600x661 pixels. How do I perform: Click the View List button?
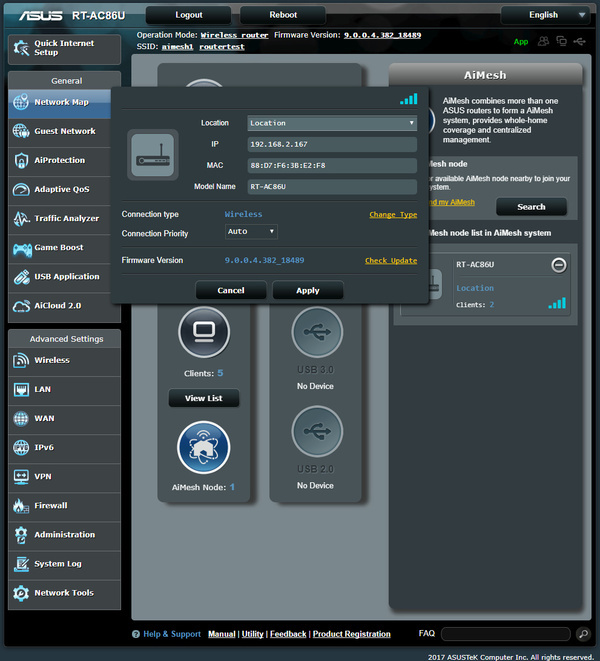pyautogui.click(x=204, y=398)
